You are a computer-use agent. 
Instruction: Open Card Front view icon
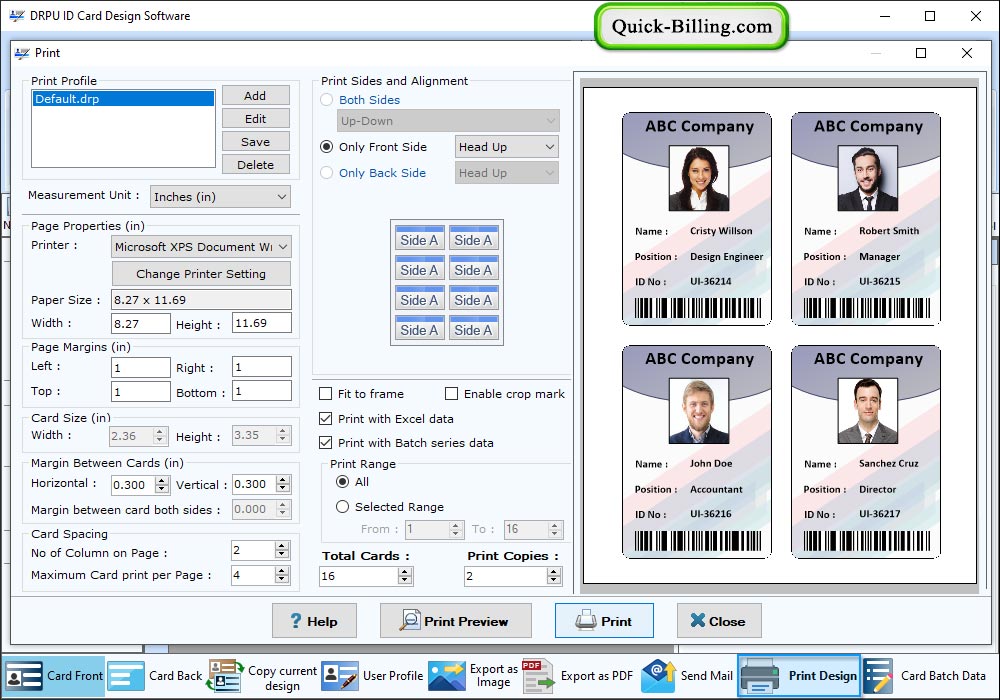24,676
